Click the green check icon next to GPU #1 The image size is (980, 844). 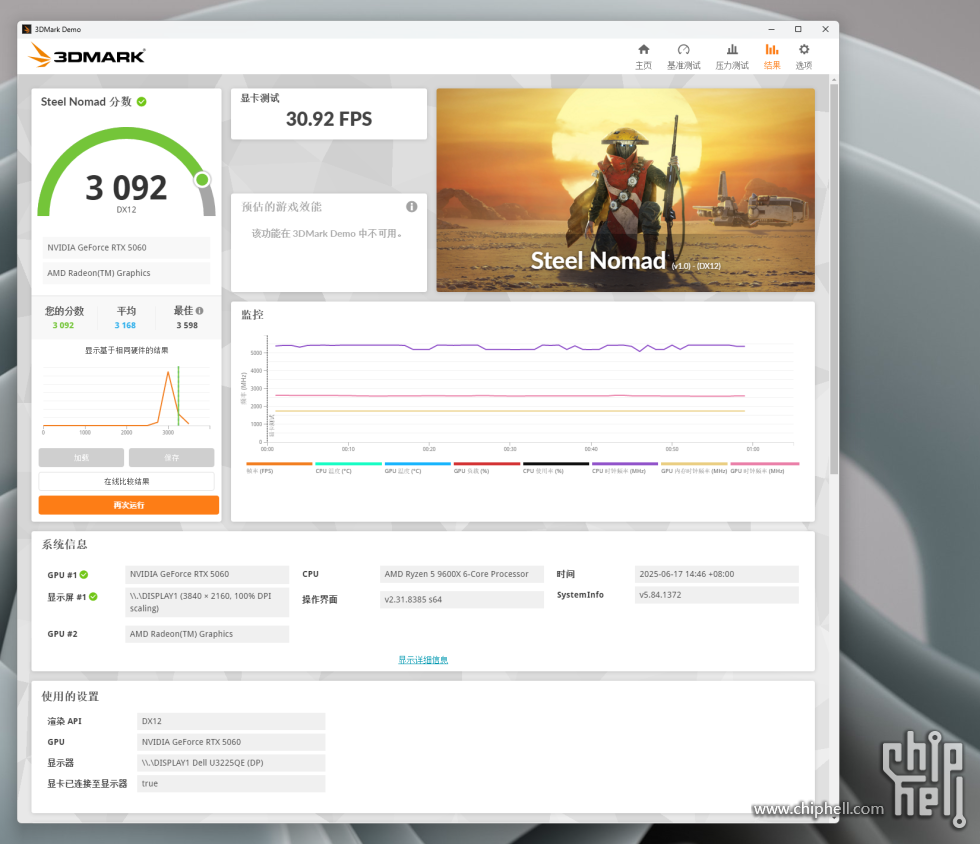click(x=84, y=575)
